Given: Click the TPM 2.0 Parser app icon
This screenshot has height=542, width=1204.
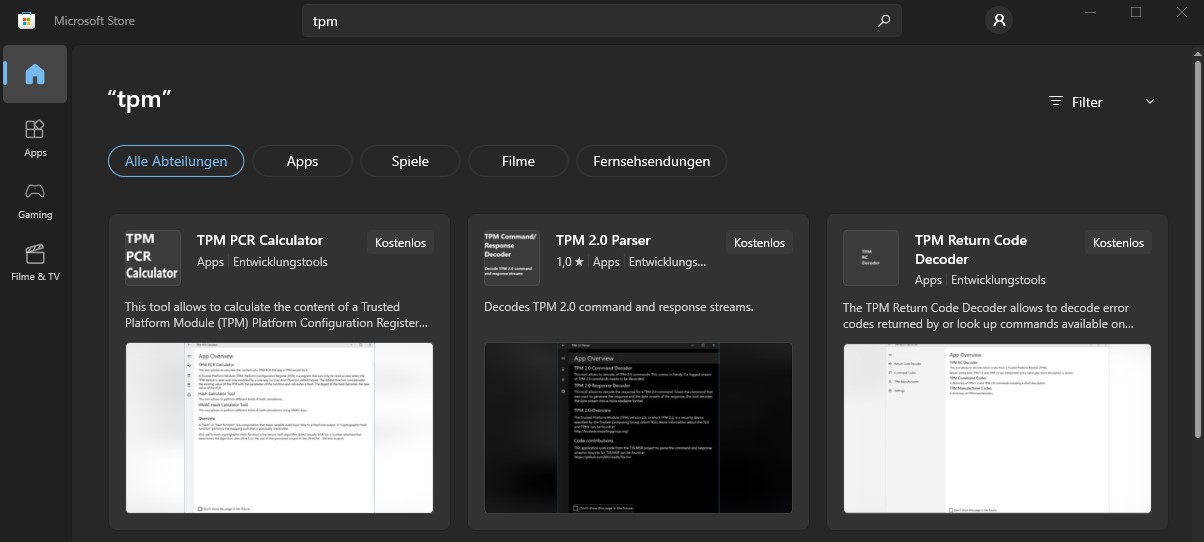Looking at the screenshot, I should pos(512,258).
